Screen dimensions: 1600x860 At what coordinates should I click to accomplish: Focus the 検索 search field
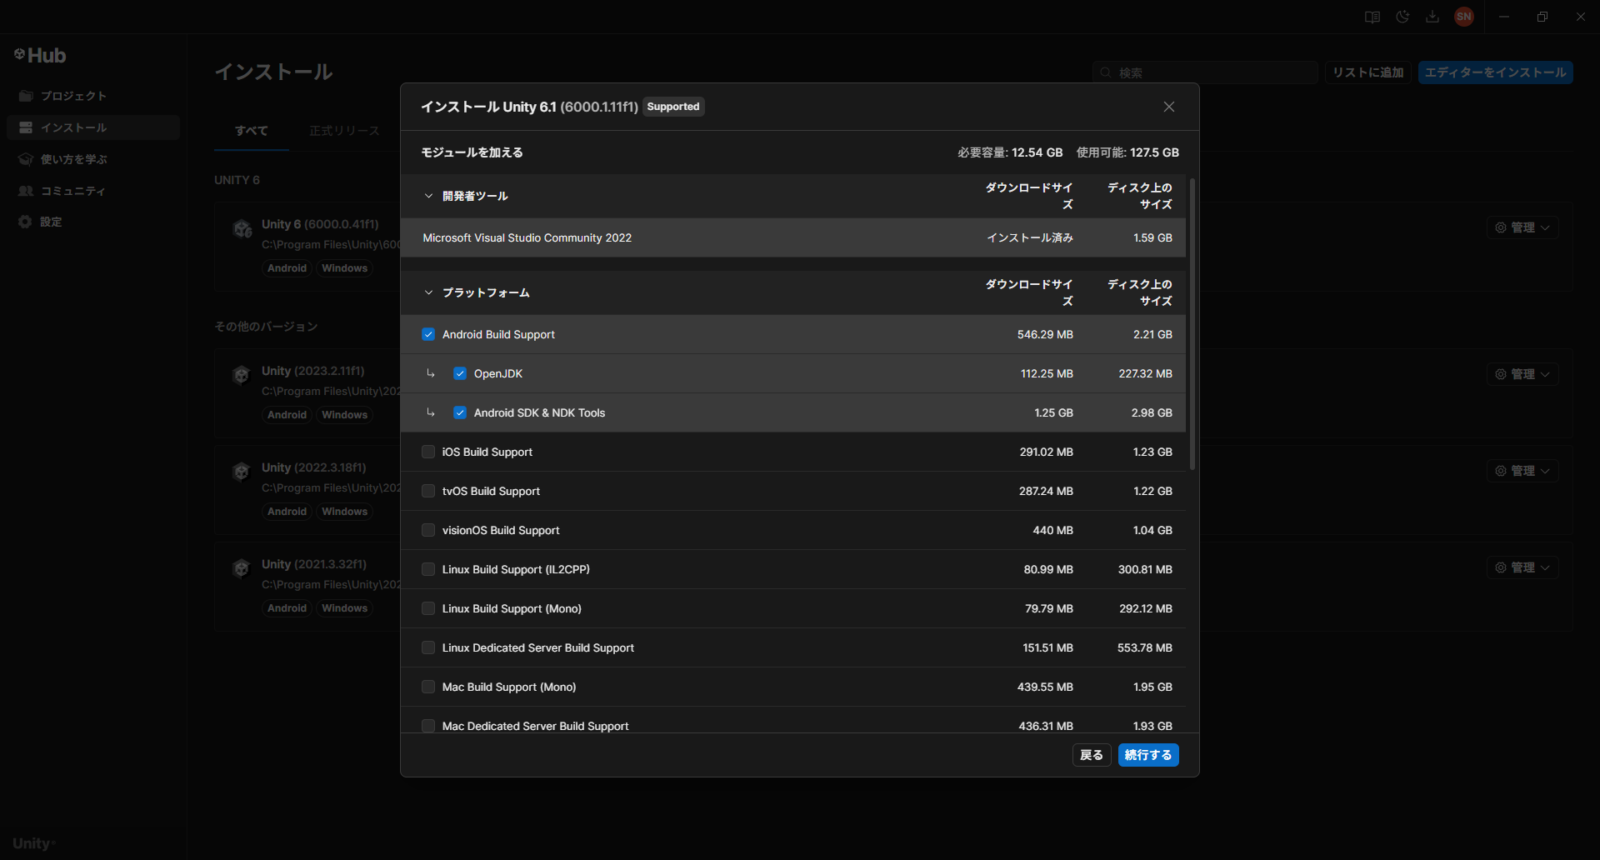pos(1206,73)
